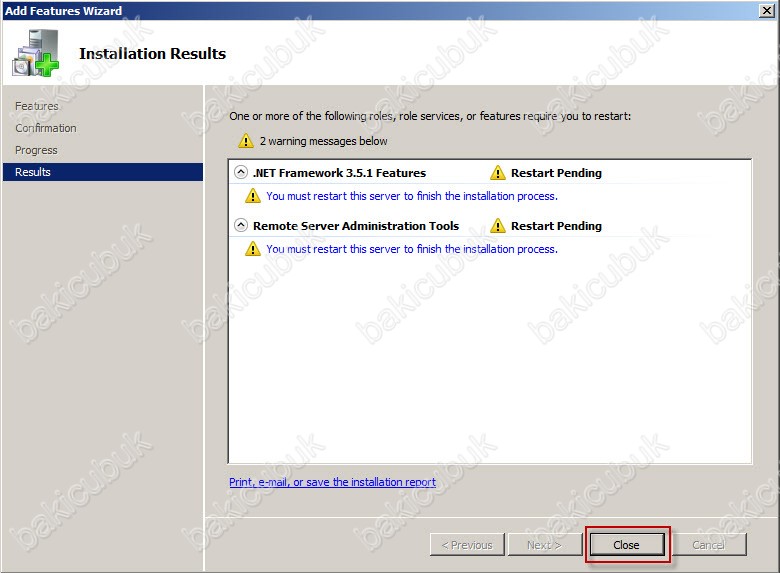Image resolution: width=780 pixels, height=573 pixels.
Task: Click the .NET Framework 3.5.1 Features heading
Action: click(x=339, y=172)
